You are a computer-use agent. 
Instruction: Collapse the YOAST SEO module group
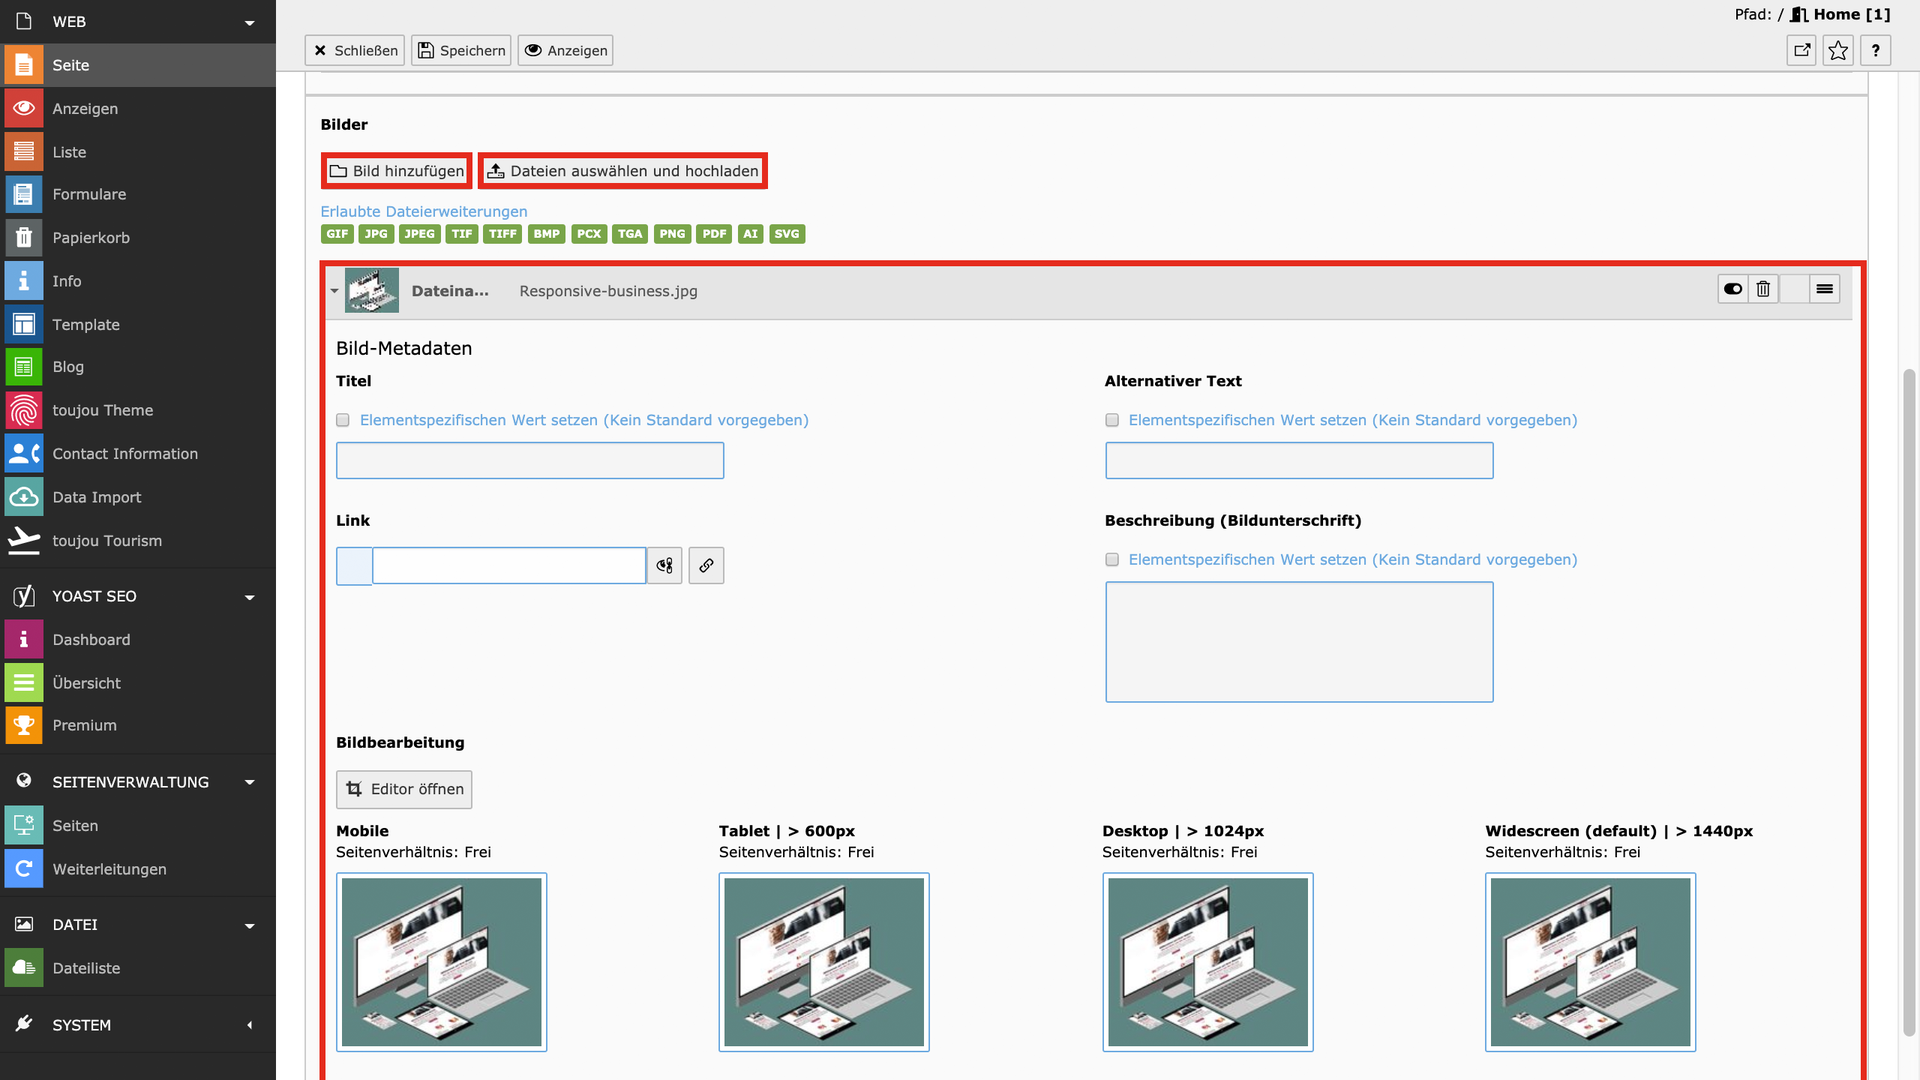[x=249, y=597]
